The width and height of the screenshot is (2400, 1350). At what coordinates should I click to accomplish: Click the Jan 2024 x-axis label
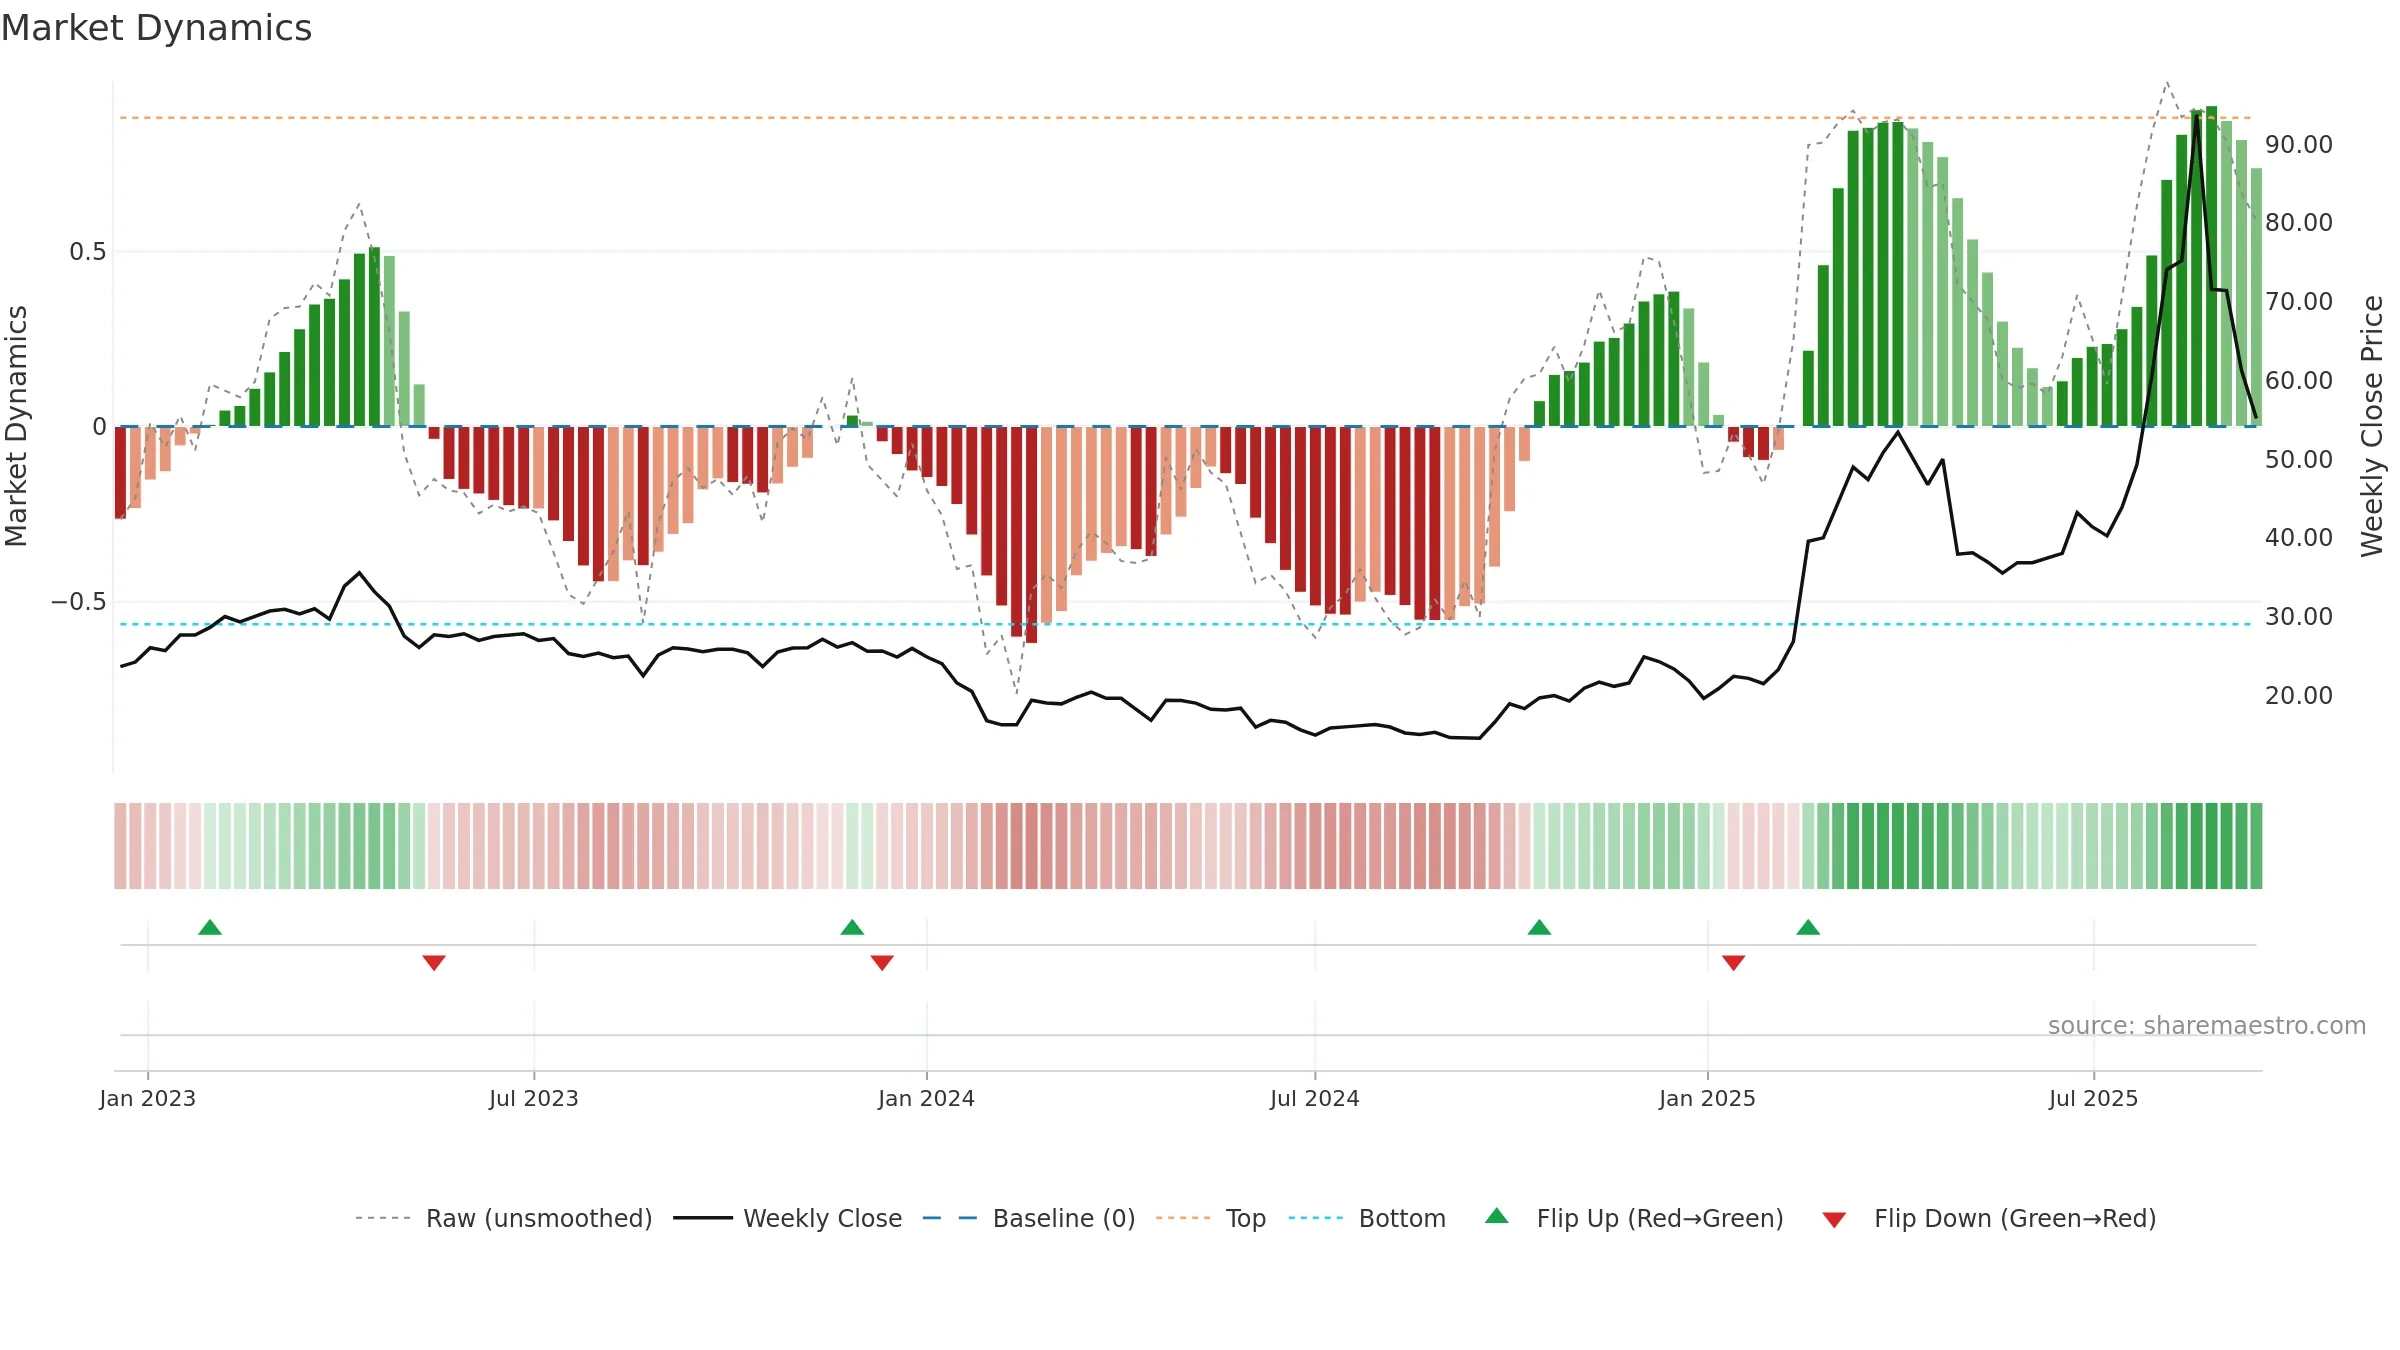coord(927,1098)
